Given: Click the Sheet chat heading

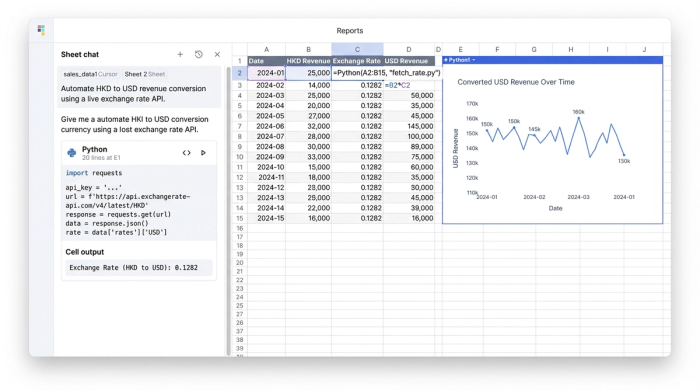Looking at the screenshot, I should [x=80, y=54].
